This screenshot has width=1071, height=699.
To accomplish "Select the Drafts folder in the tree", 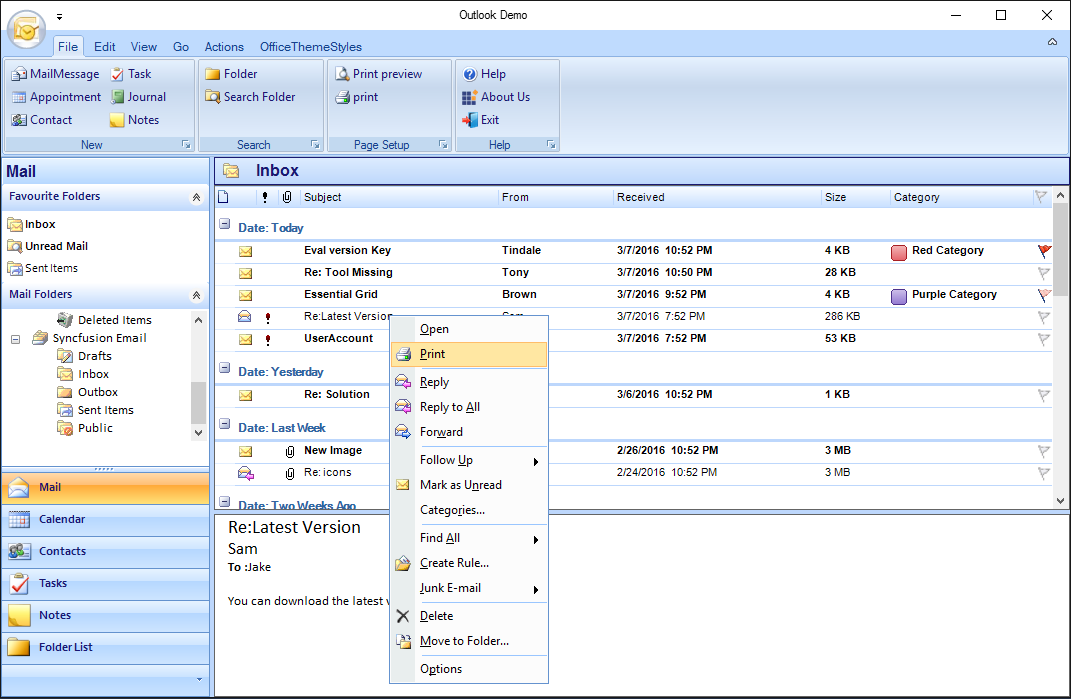I will pyautogui.click(x=85, y=357).
